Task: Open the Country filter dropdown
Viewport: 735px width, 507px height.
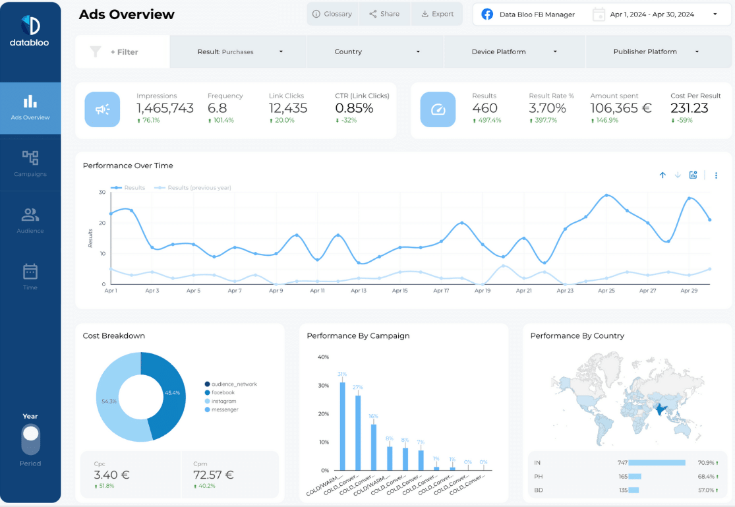Action: point(375,52)
